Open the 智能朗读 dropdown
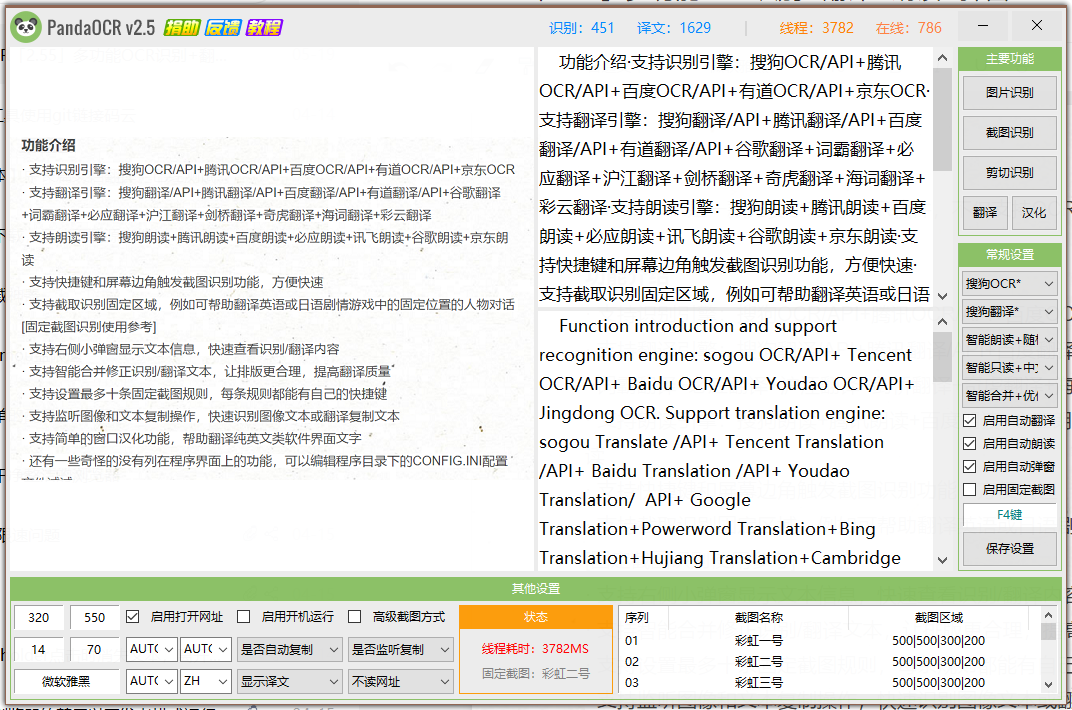 pyautogui.click(x=1010, y=340)
